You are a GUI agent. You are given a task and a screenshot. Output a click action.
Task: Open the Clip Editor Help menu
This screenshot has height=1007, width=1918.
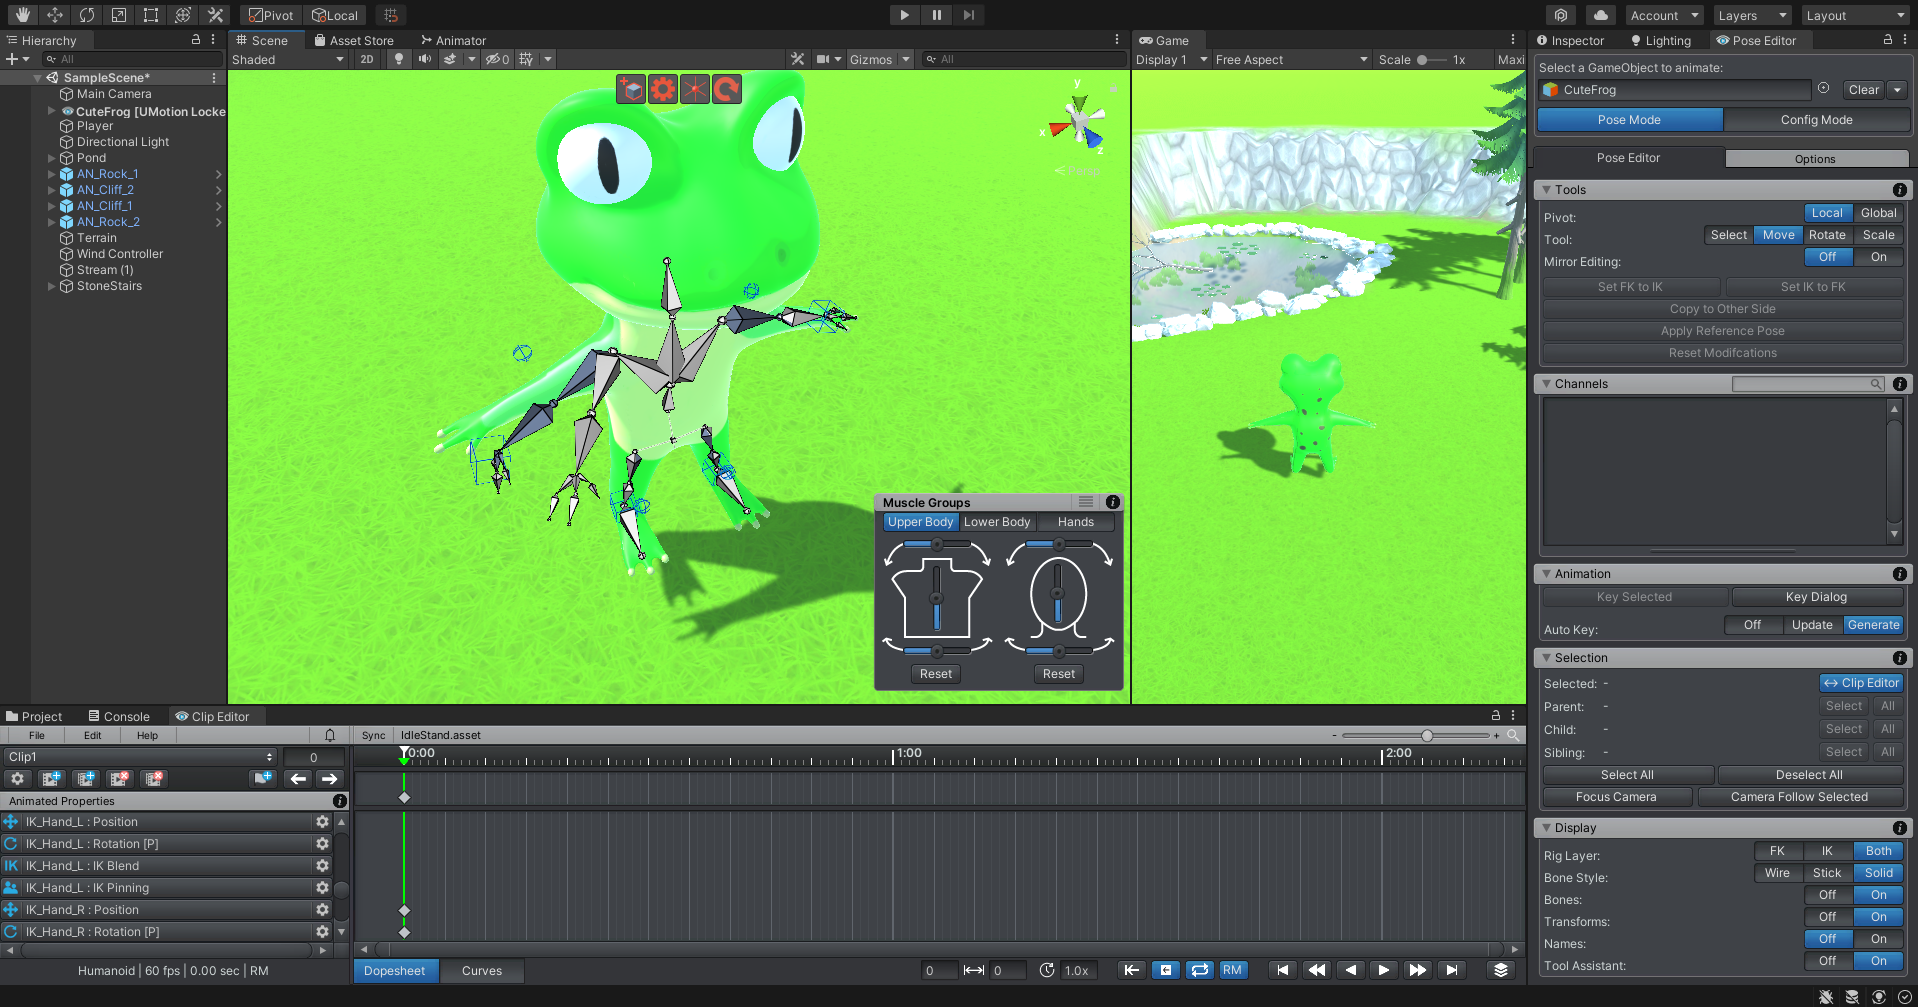[147, 735]
